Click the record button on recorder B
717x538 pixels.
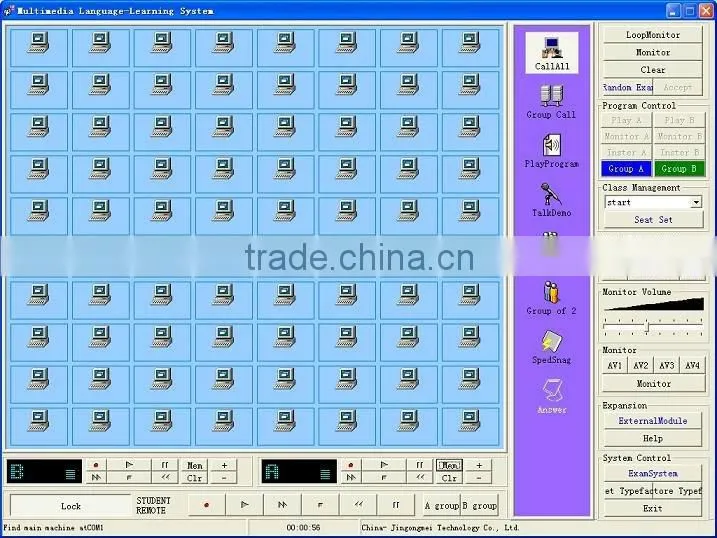tap(96, 465)
